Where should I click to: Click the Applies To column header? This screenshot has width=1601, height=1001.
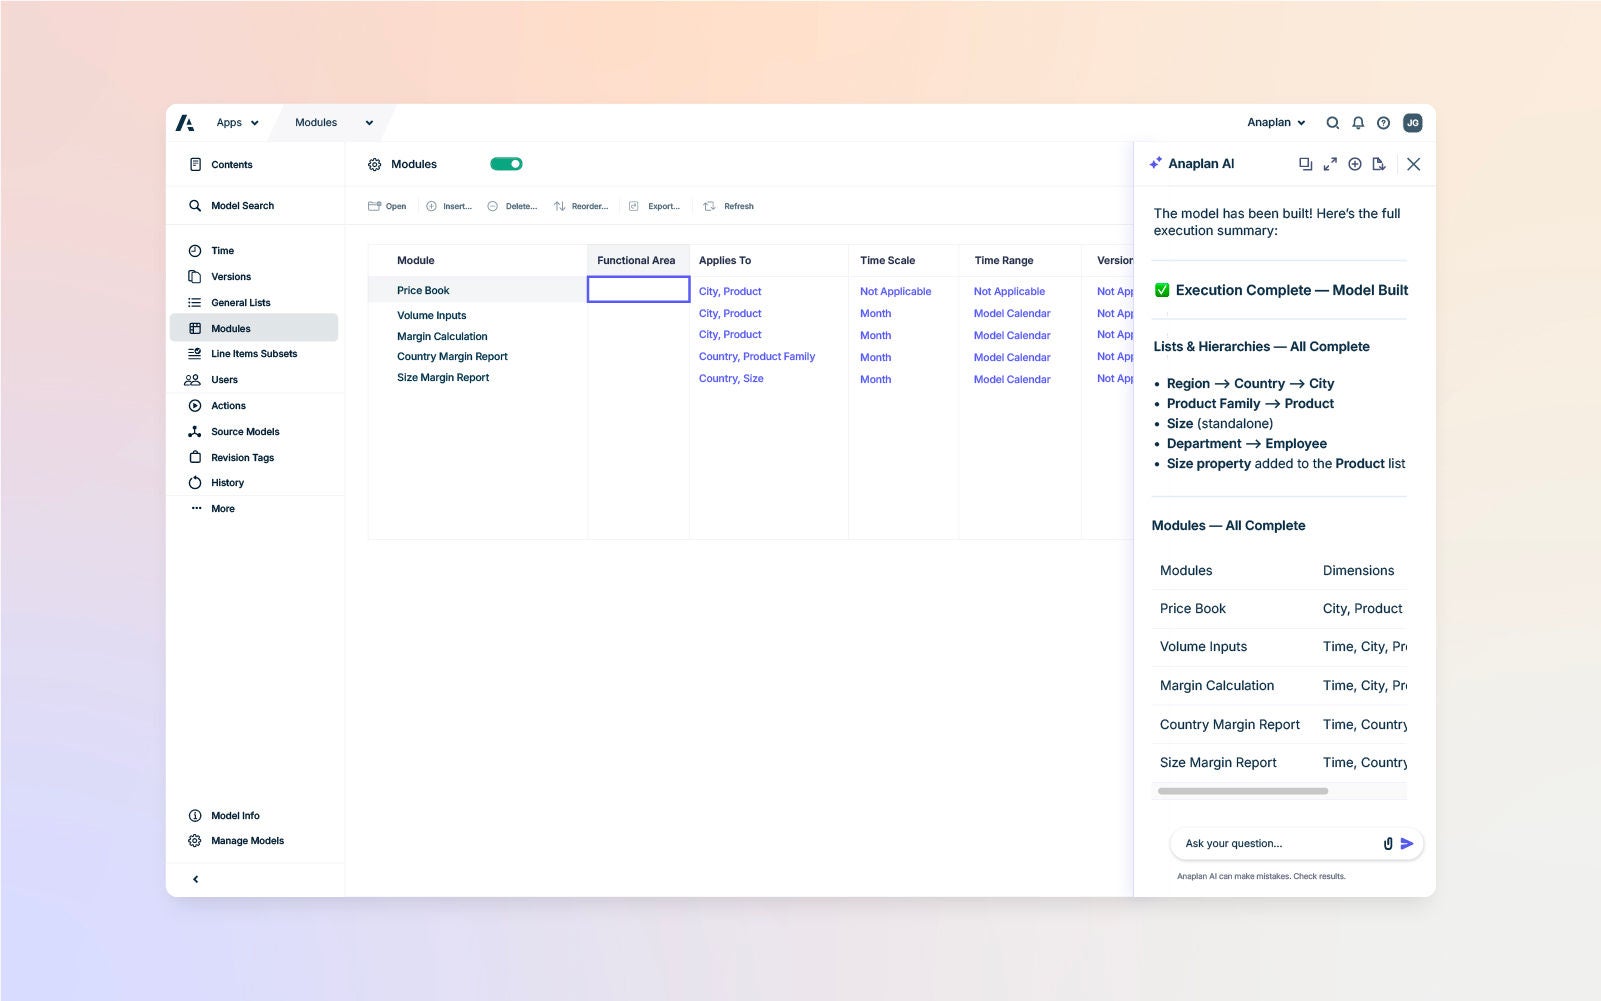tap(768, 260)
